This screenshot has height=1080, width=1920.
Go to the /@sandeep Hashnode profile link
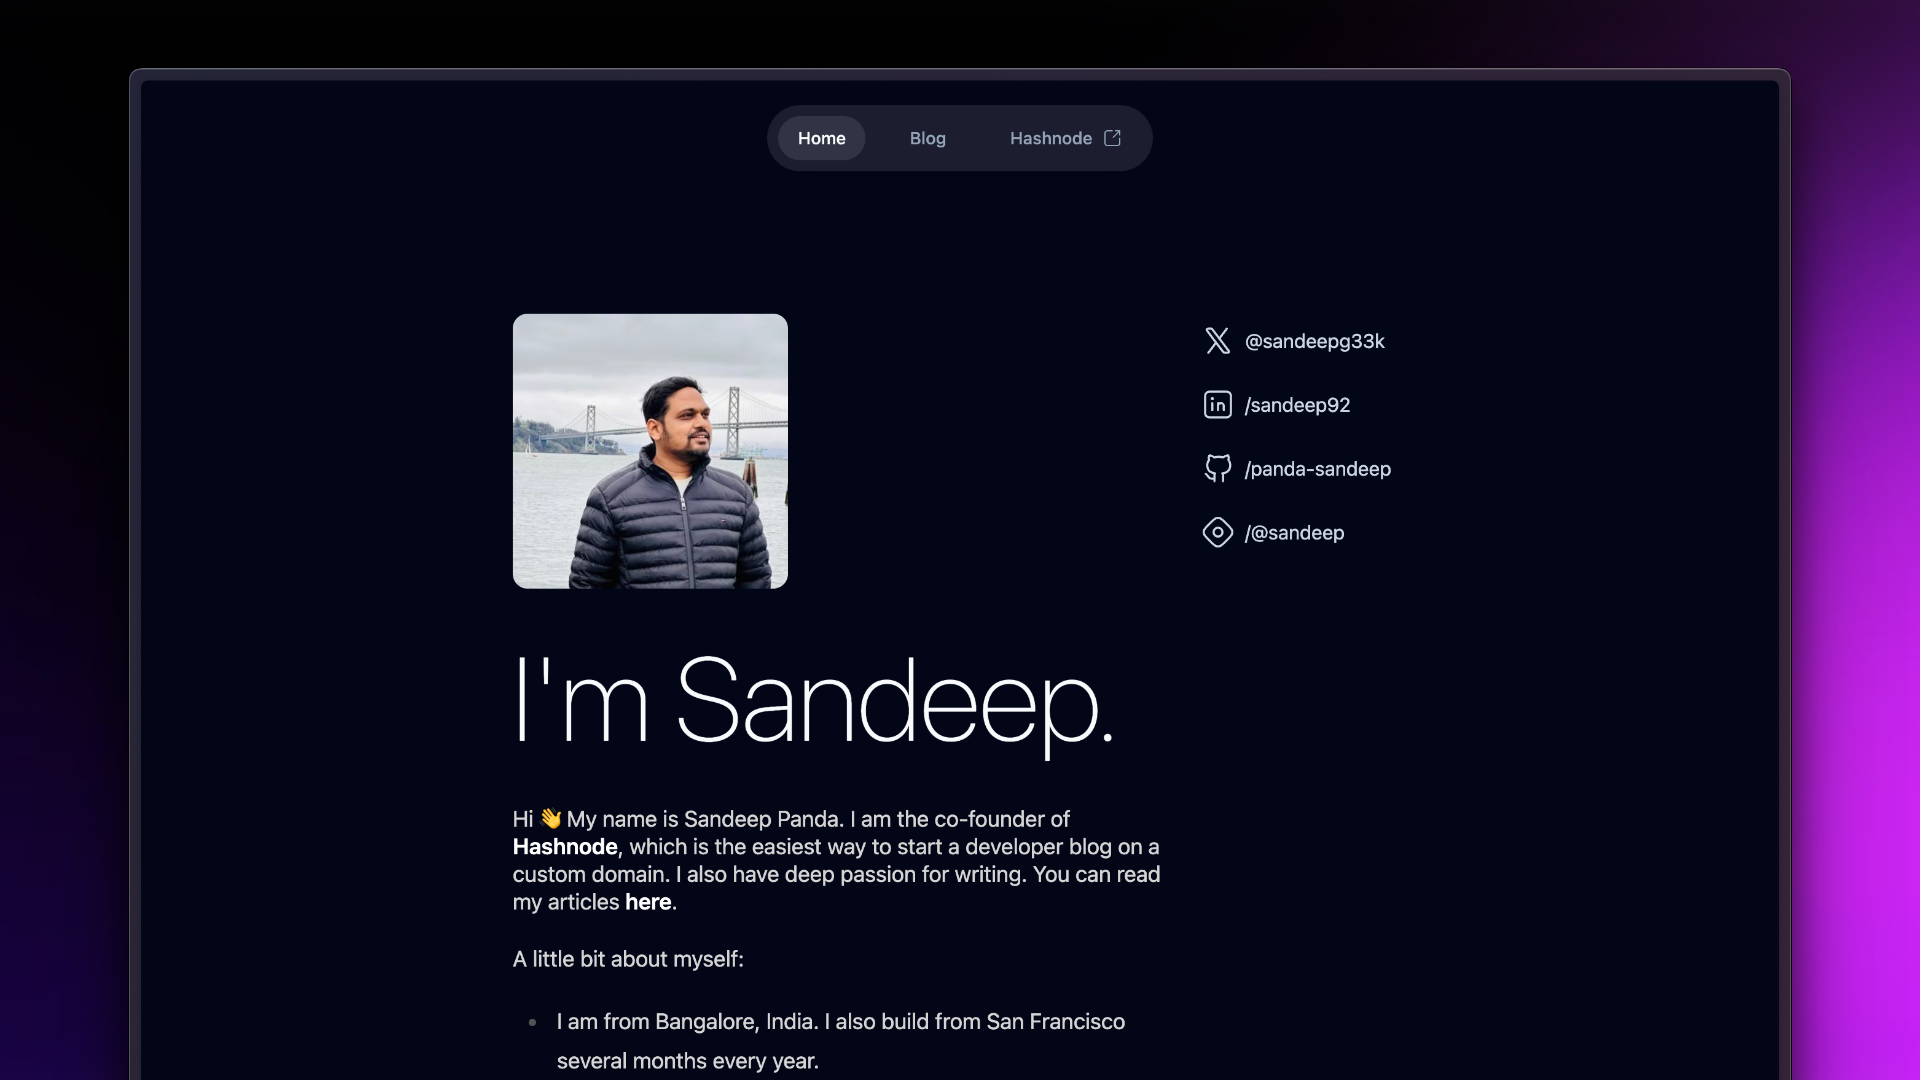[1294, 533]
